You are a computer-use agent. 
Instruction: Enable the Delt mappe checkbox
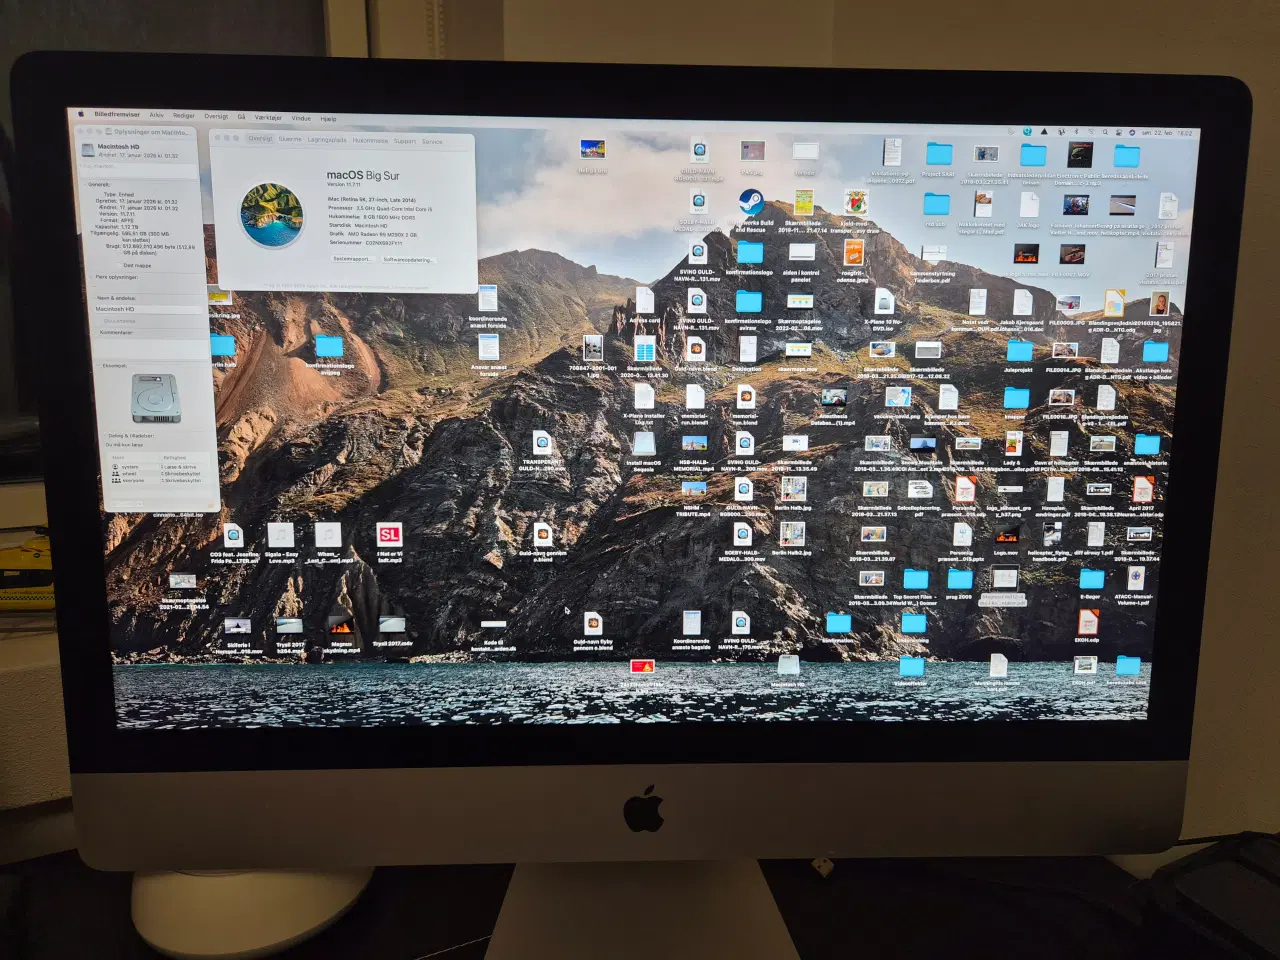click(x=119, y=264)
